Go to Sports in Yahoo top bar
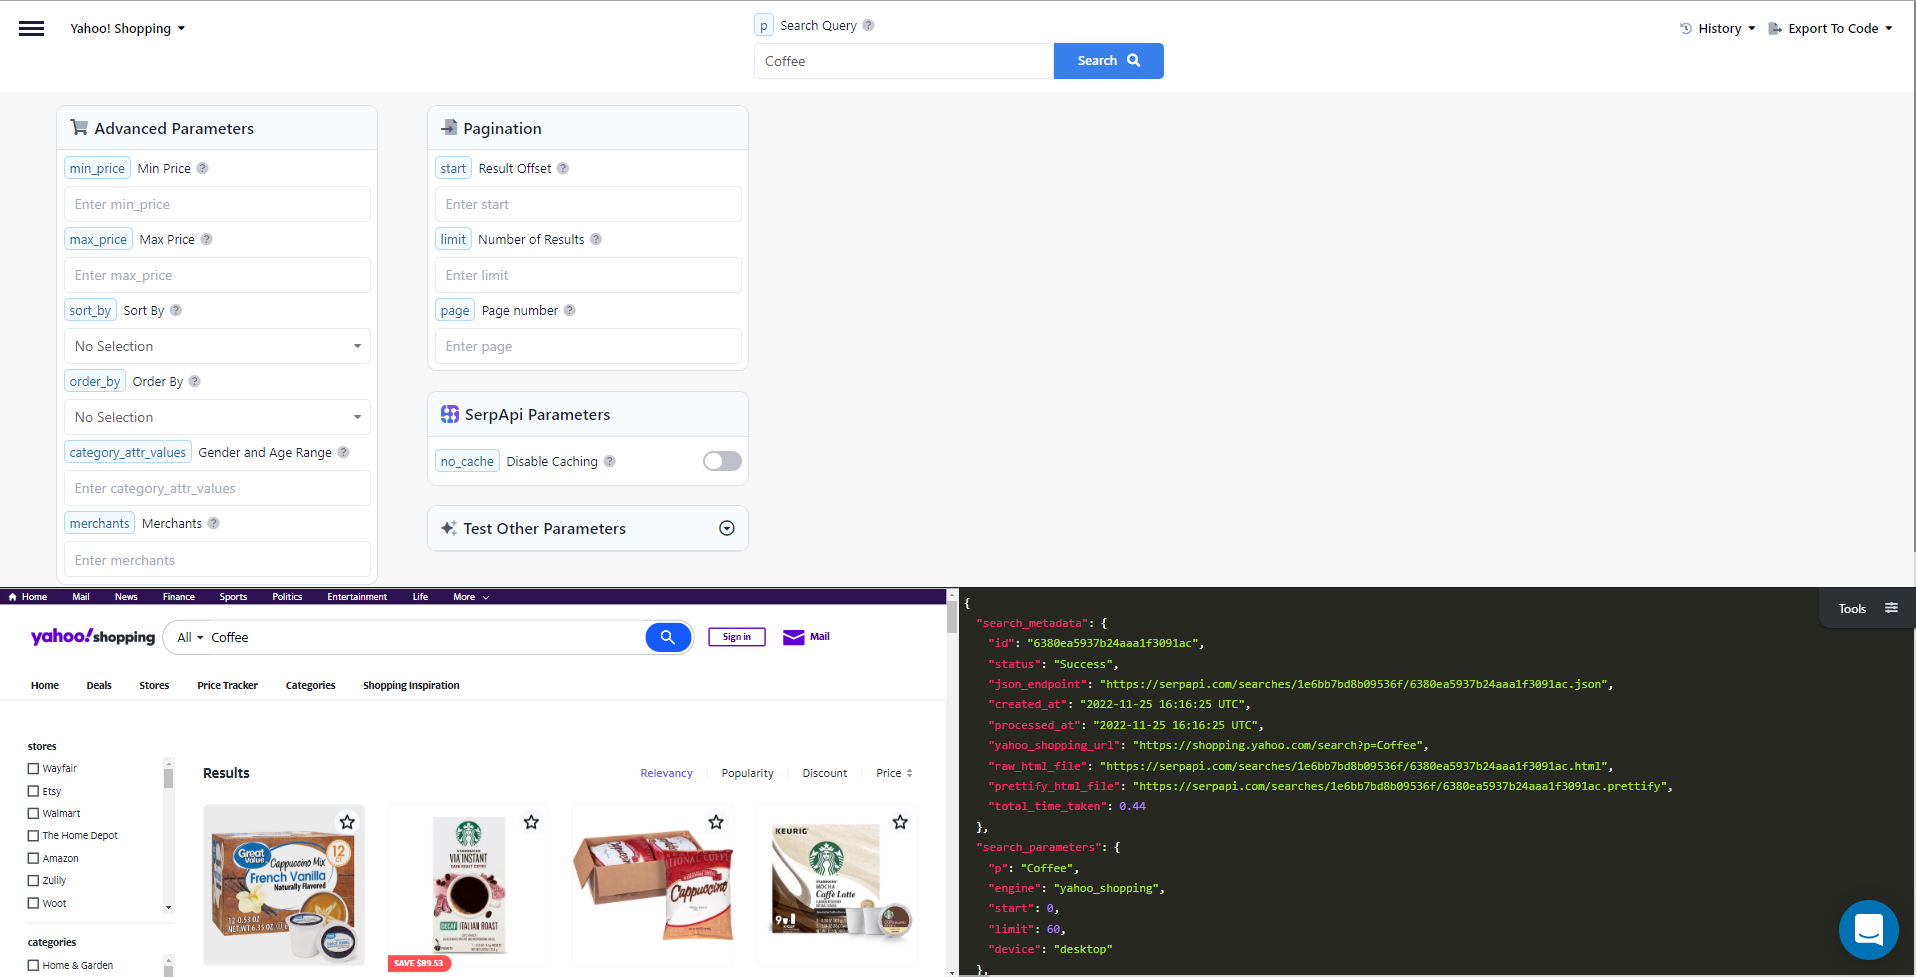The image size is (1916, 977). click(x=233, y=597)
